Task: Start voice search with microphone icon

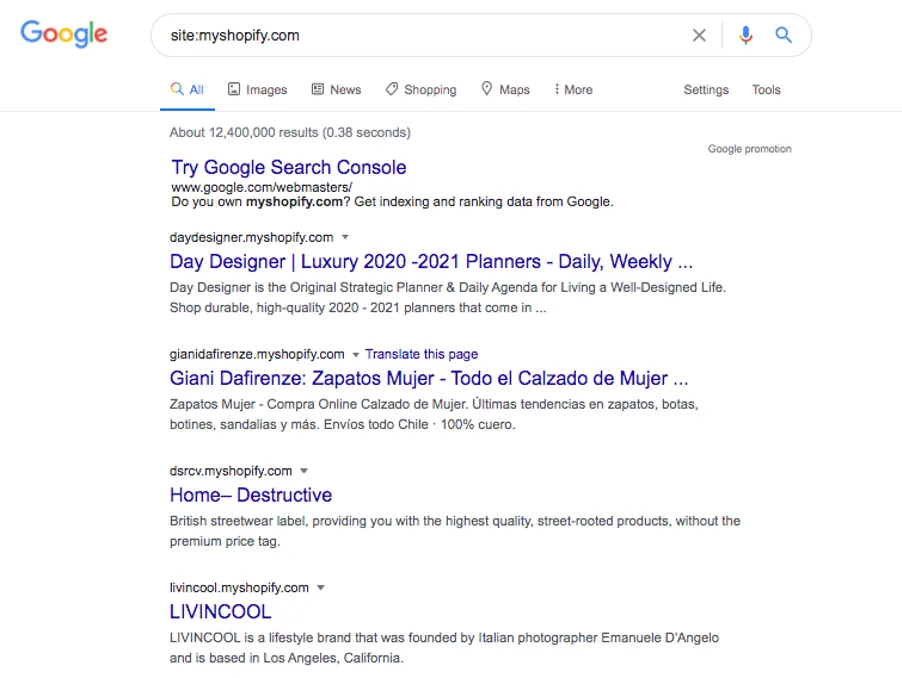Action: tap(745, 36)
